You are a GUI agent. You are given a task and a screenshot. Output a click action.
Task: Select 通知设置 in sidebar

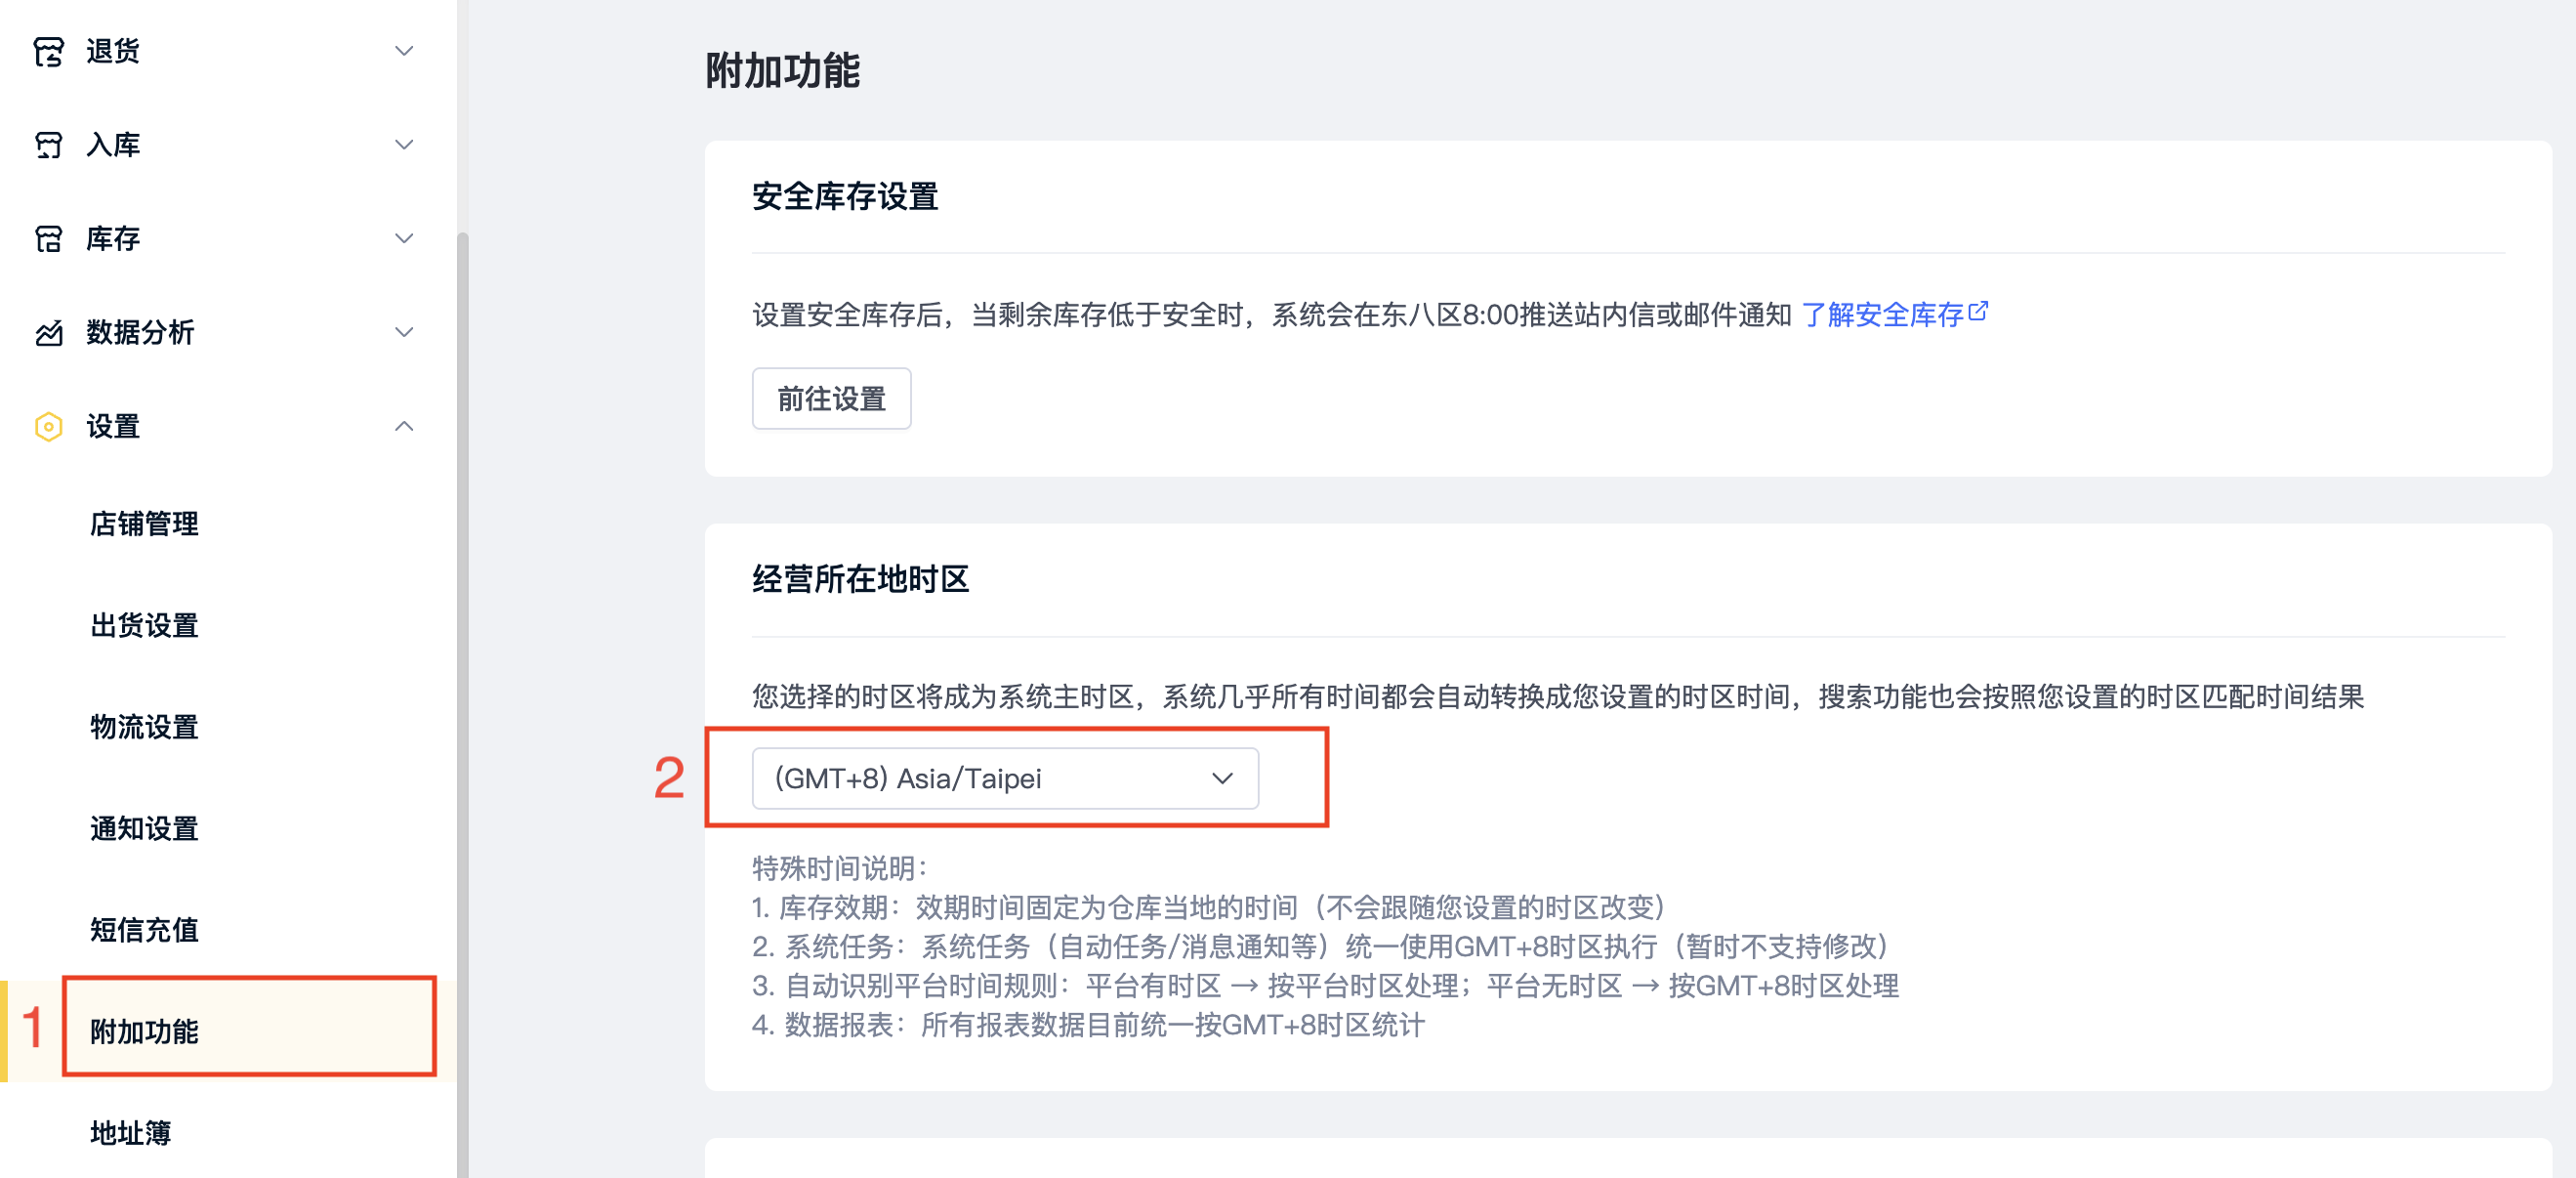[x=144, y=829]
